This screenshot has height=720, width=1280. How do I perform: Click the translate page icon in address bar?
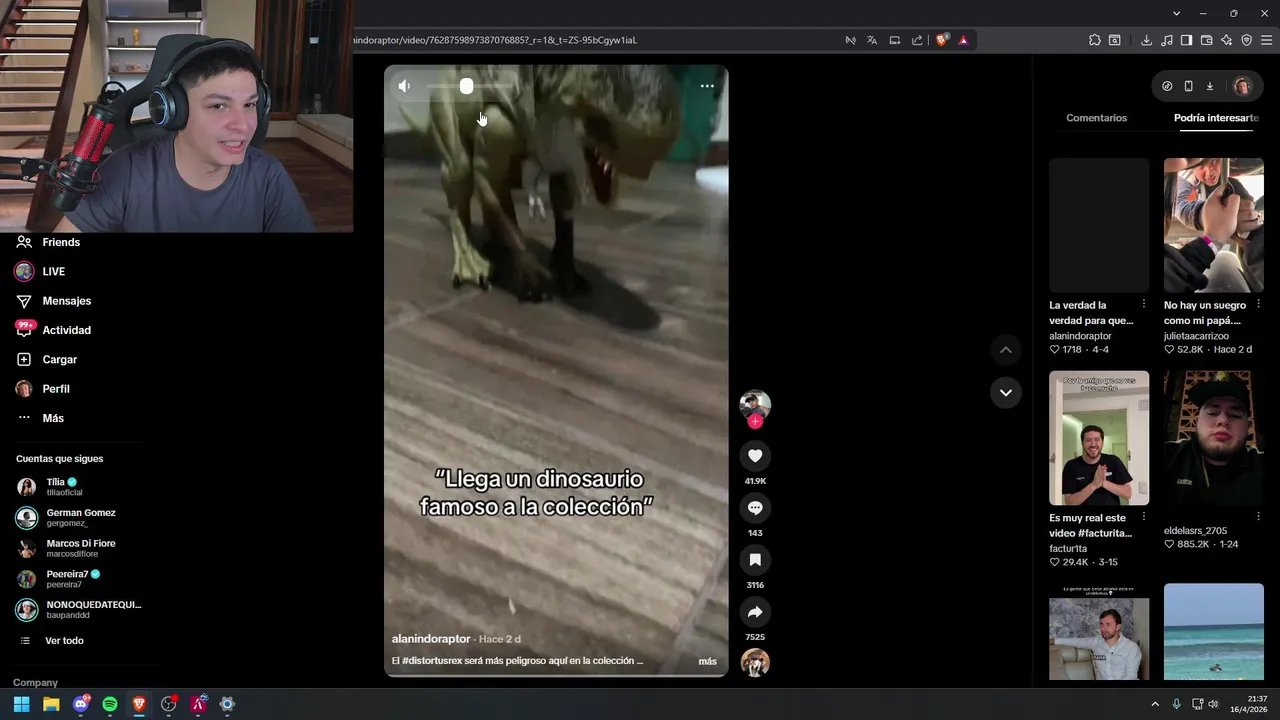[x=872, y=40]
